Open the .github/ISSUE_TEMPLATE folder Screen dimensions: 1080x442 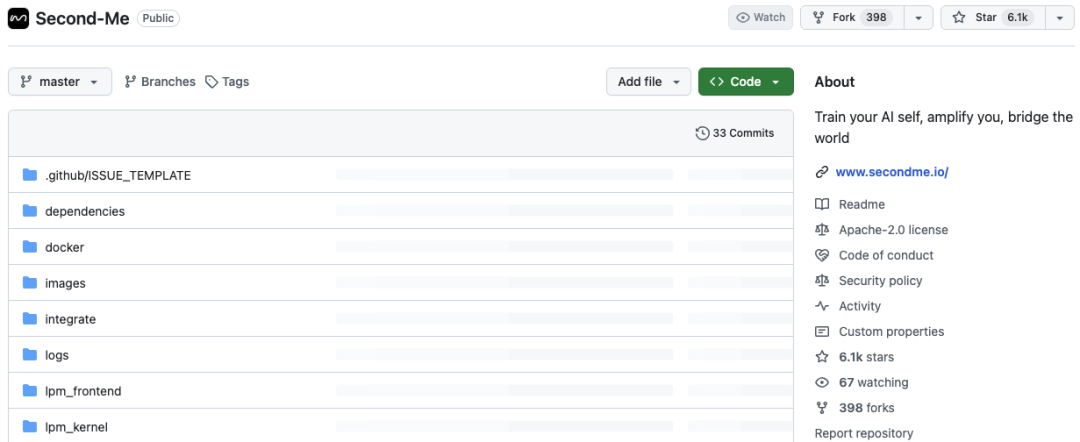point(118,176)
